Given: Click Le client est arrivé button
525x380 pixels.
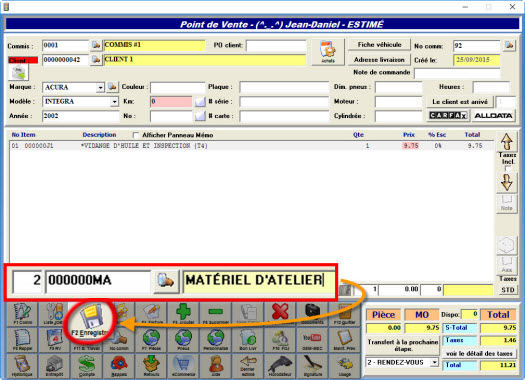Looking at the screenshot, I should coord(459,102).
